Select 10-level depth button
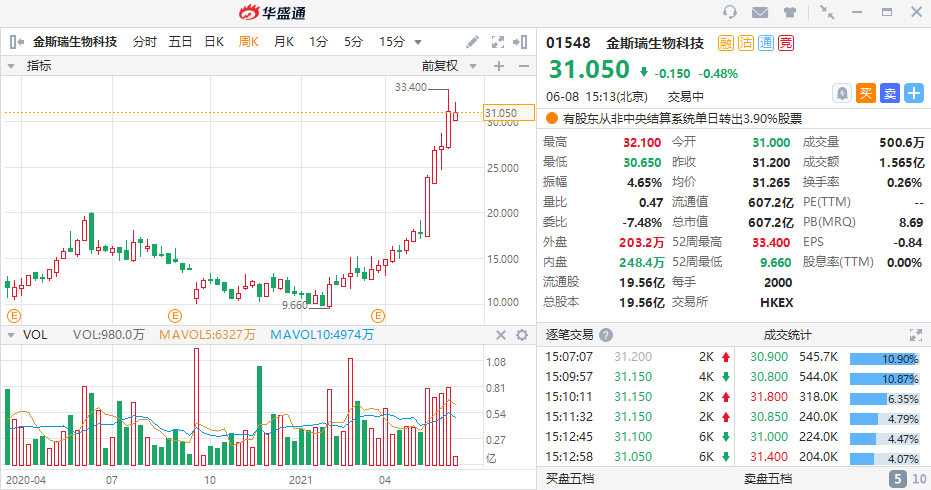The image size is (931, 490). point(919,479)
